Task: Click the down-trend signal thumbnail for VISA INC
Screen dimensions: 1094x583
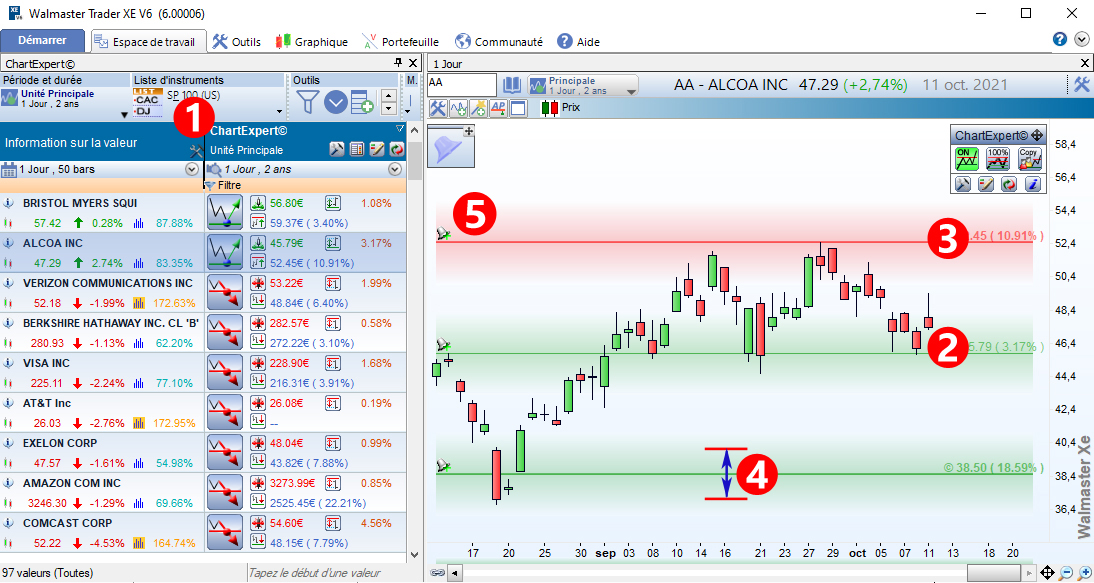Action: tap(225, 371)
